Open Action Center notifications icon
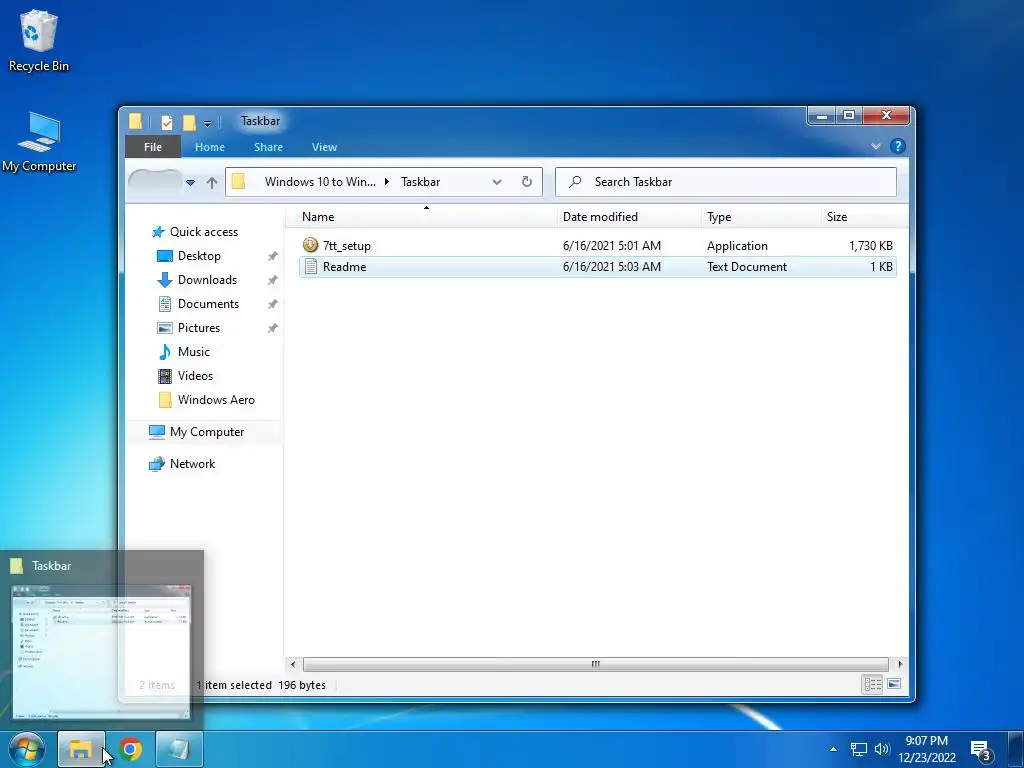 coord(981,750)
